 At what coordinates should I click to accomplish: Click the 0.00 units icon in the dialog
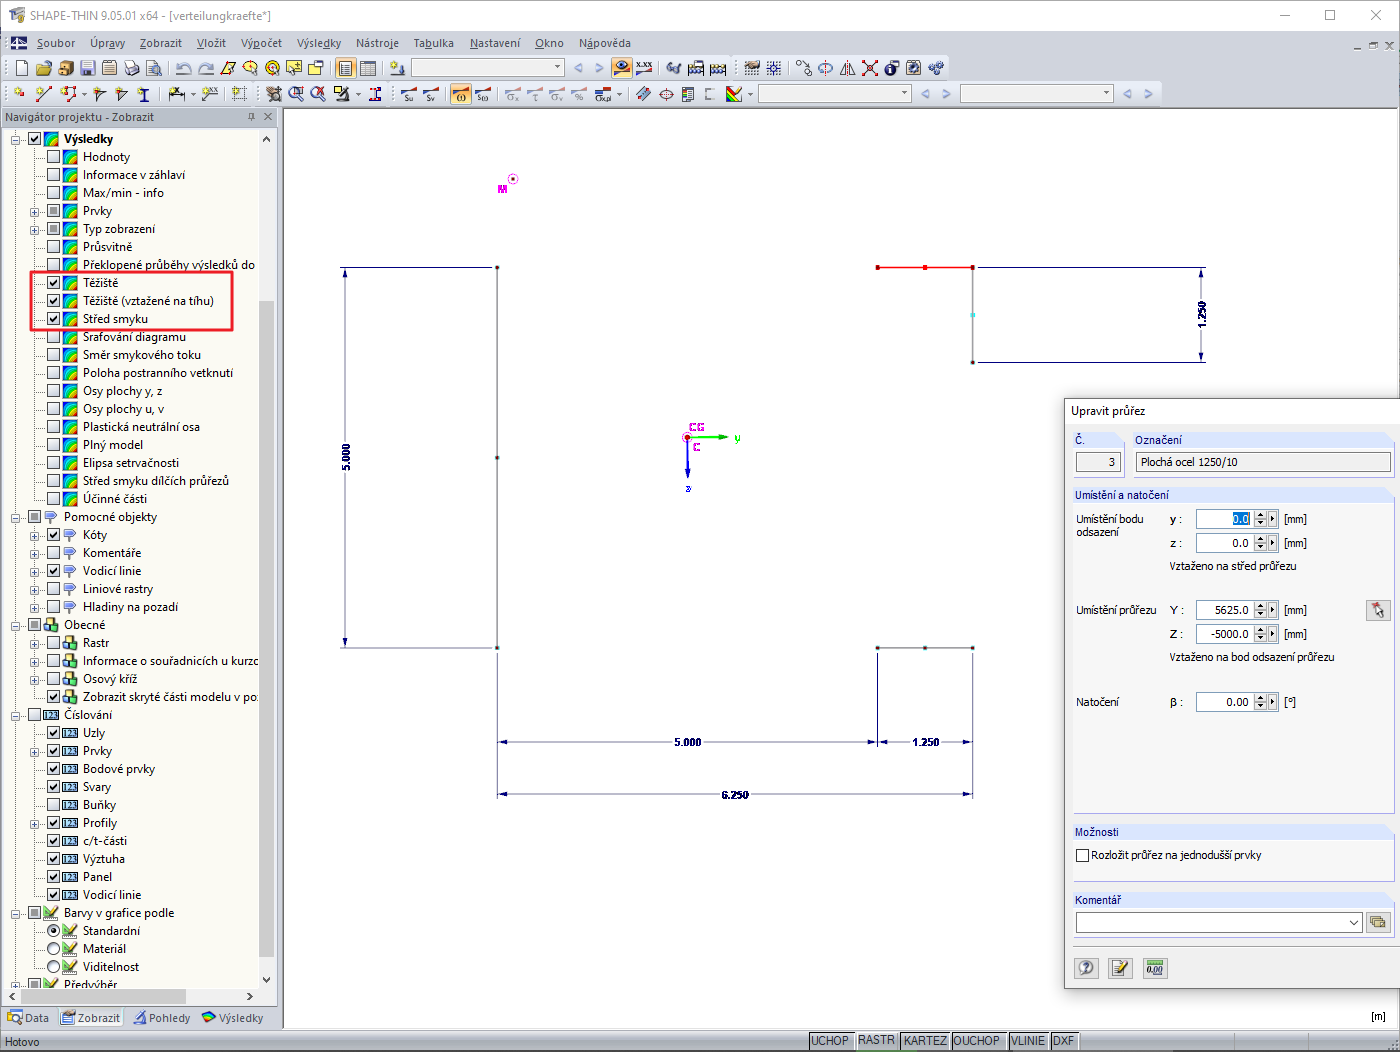click(1154, 968)
